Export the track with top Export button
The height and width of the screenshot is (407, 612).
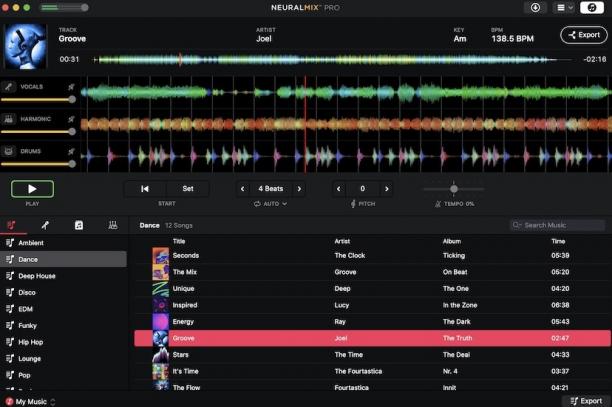584,35
